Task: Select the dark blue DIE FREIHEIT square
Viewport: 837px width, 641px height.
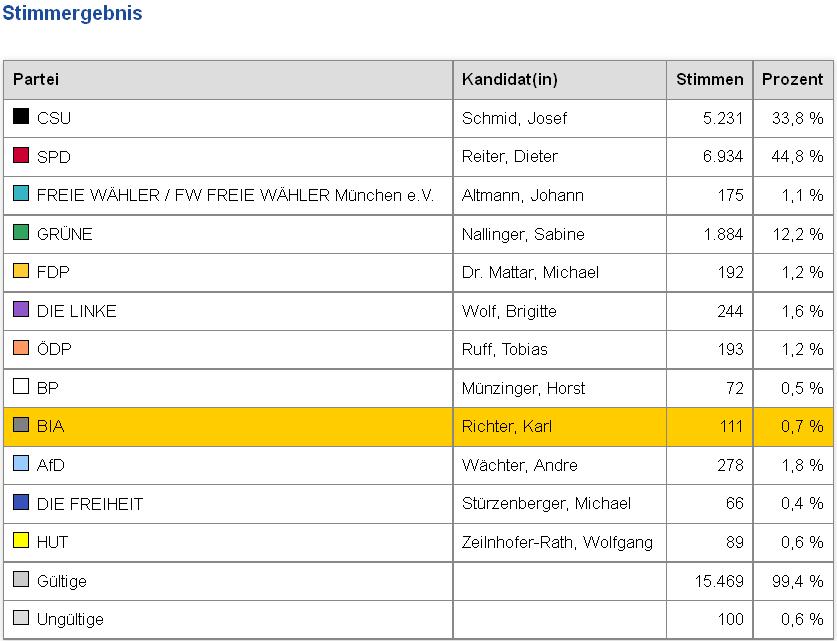Action: click(21, 502)
